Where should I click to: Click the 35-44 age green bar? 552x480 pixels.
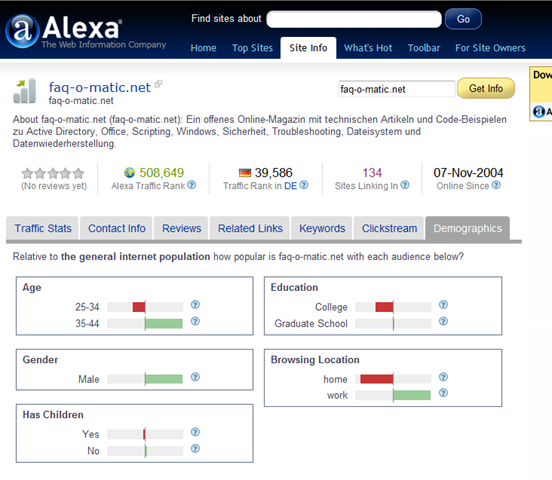[x=164, y=323]
